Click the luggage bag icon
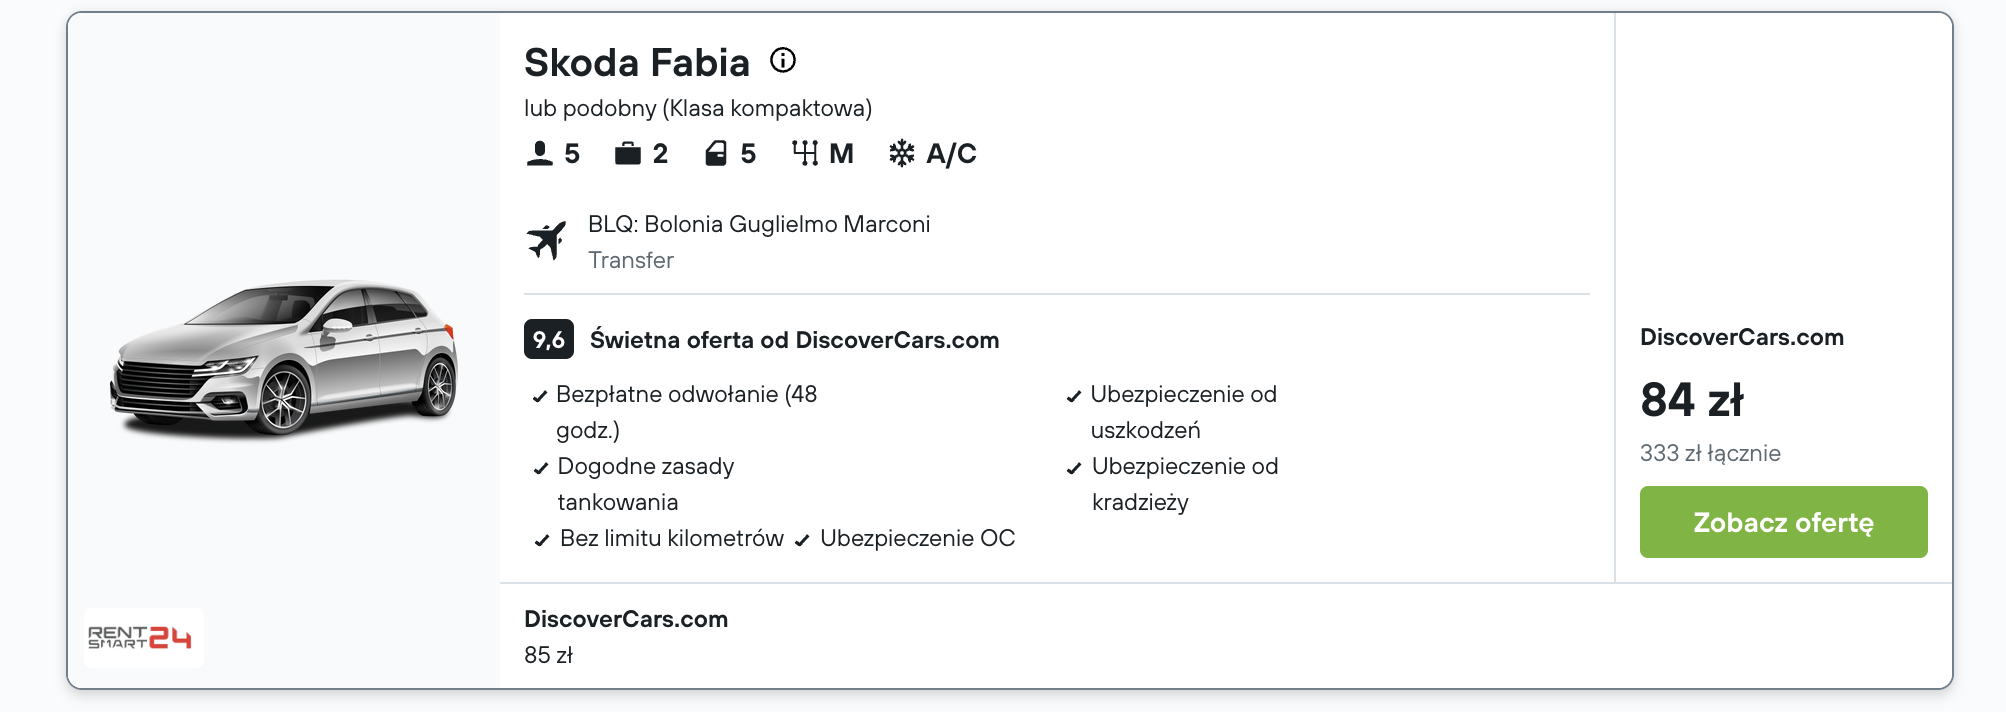This screenshot has width=2006, height=712. [x=627, y=153]
